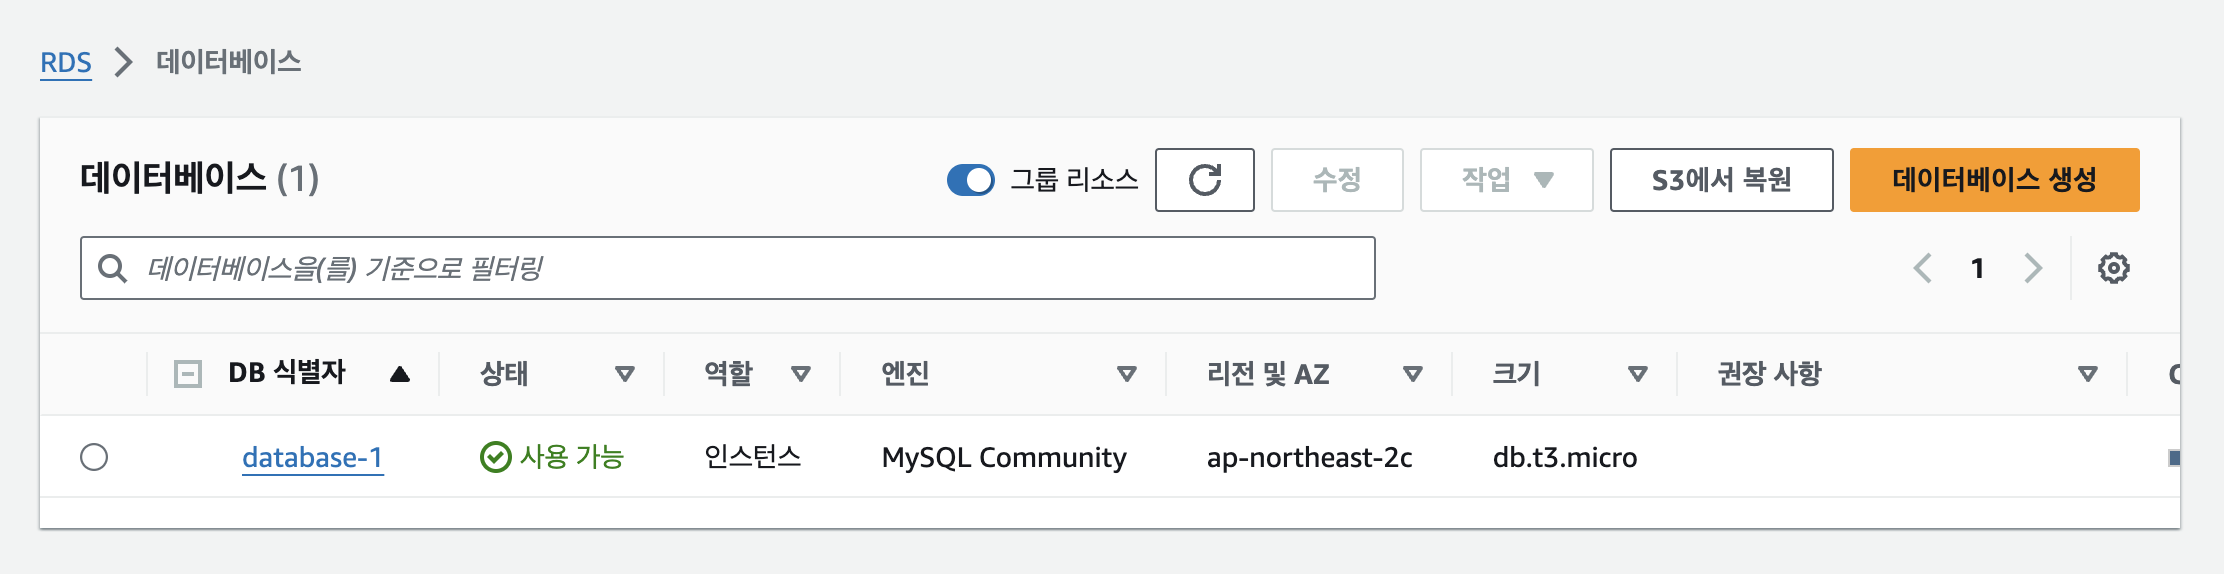Open the 작업 actions dropdown
The height and width of the screenshot is (574, 2224).
point(1506,180)
